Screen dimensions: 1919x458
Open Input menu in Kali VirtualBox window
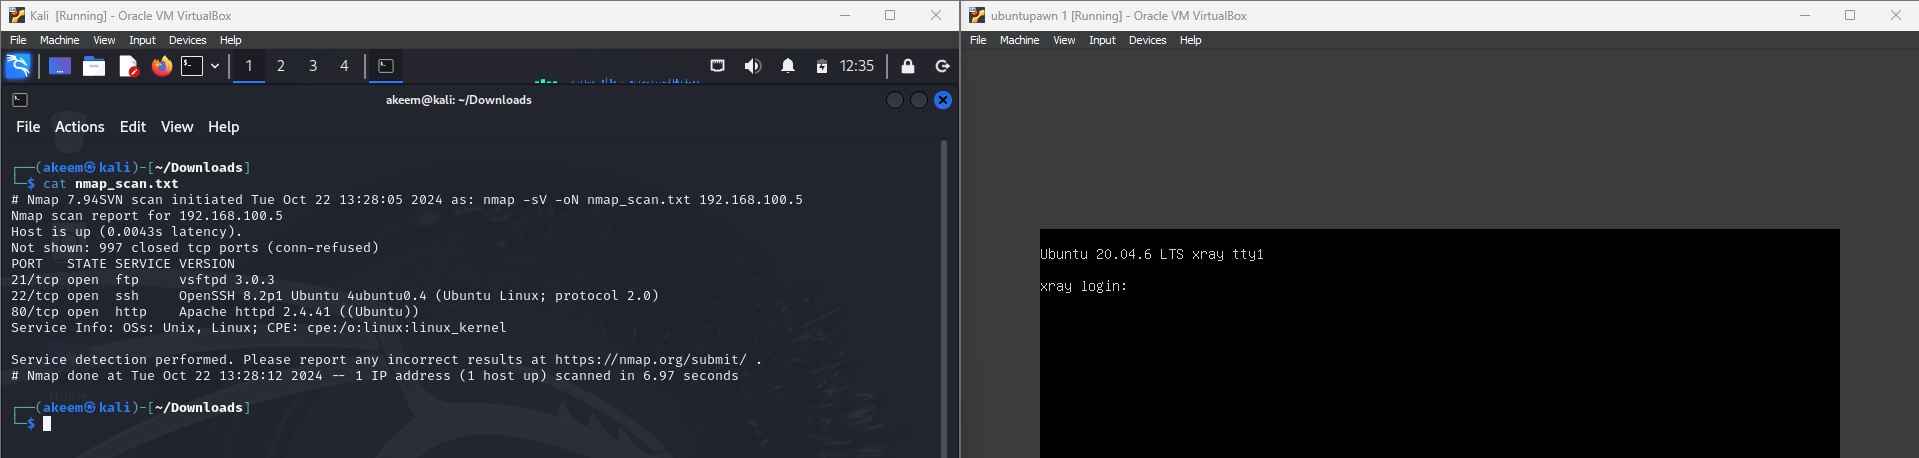click(142, 40)
